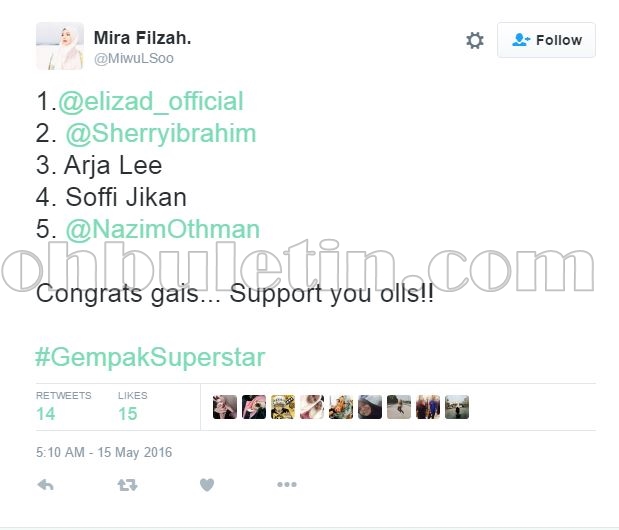Image resolution: width=619 pixels, height=530 pixels.
Task: View the 15 likes list
Action: pyautogui.click(x=132, y=407)
